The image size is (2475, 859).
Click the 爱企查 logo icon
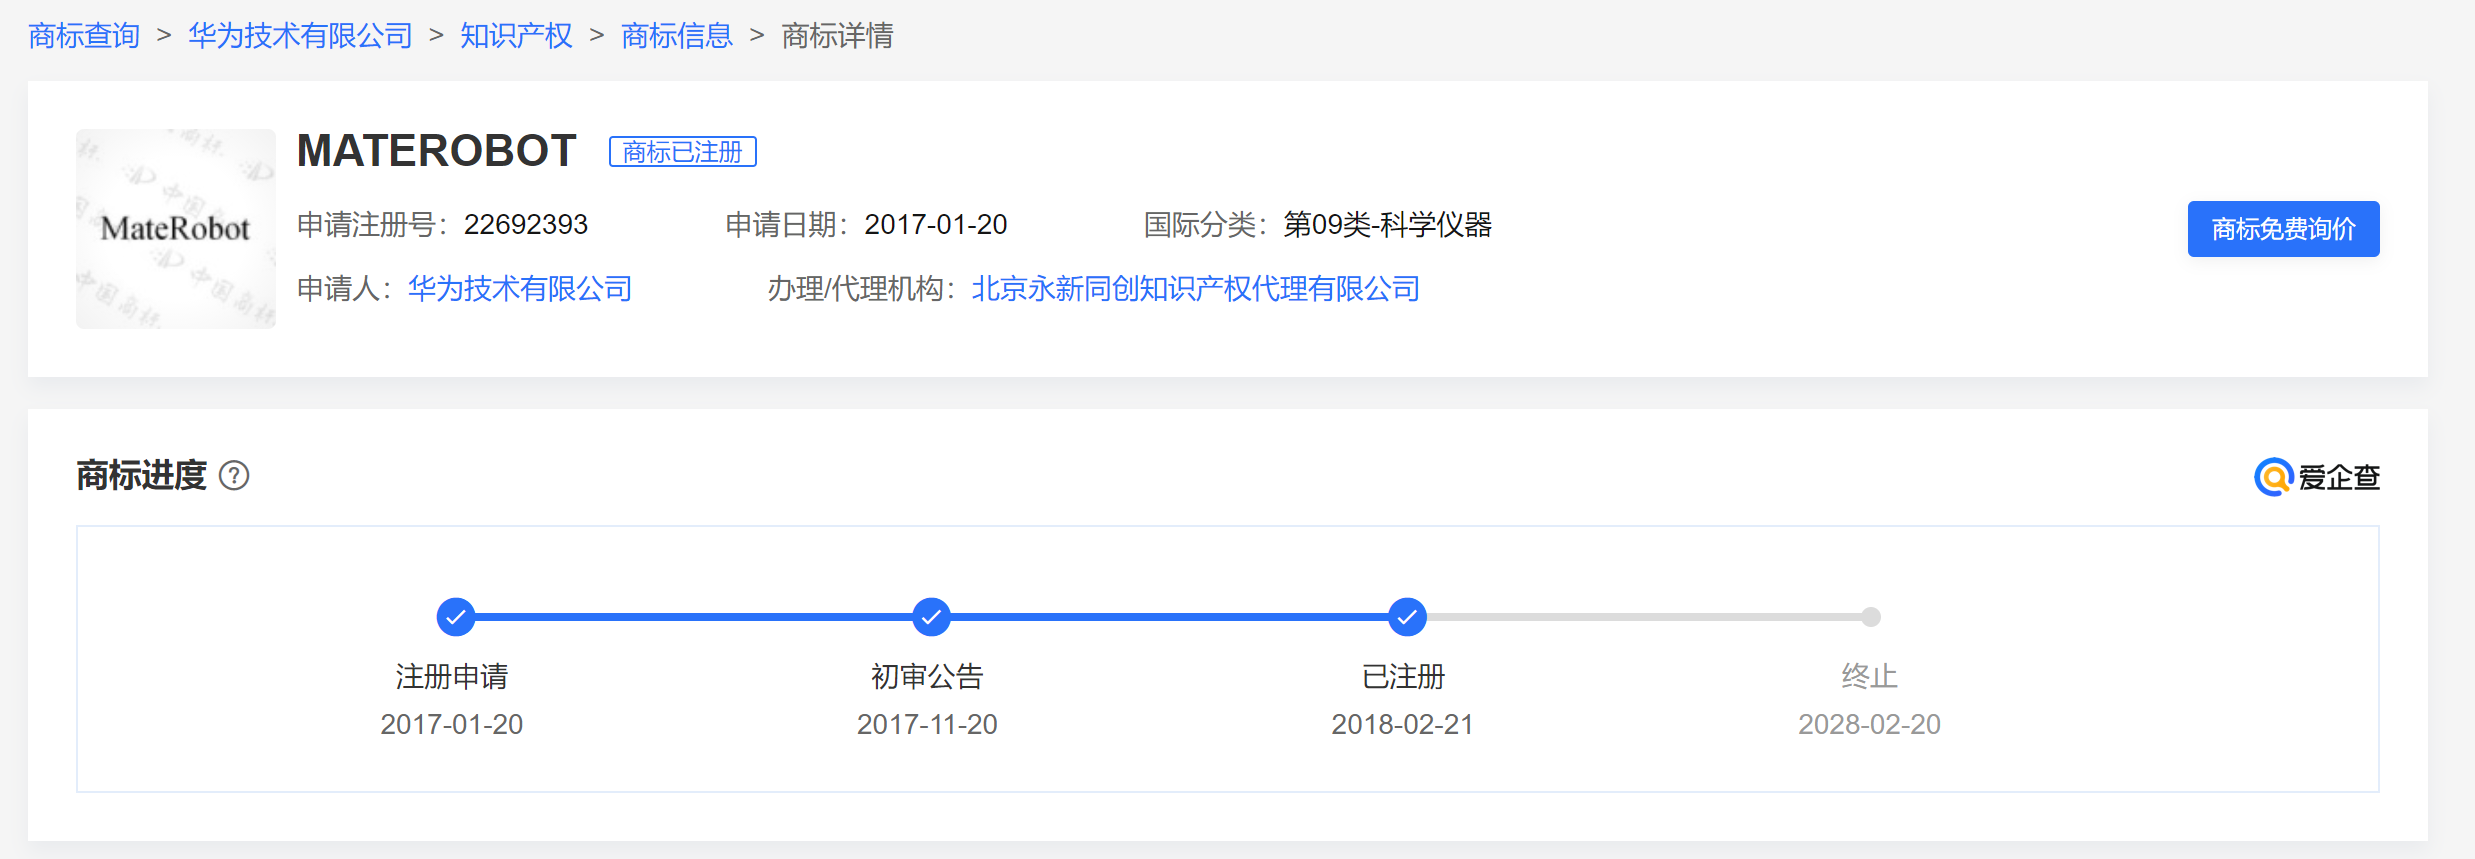(x=2273, y=477)
